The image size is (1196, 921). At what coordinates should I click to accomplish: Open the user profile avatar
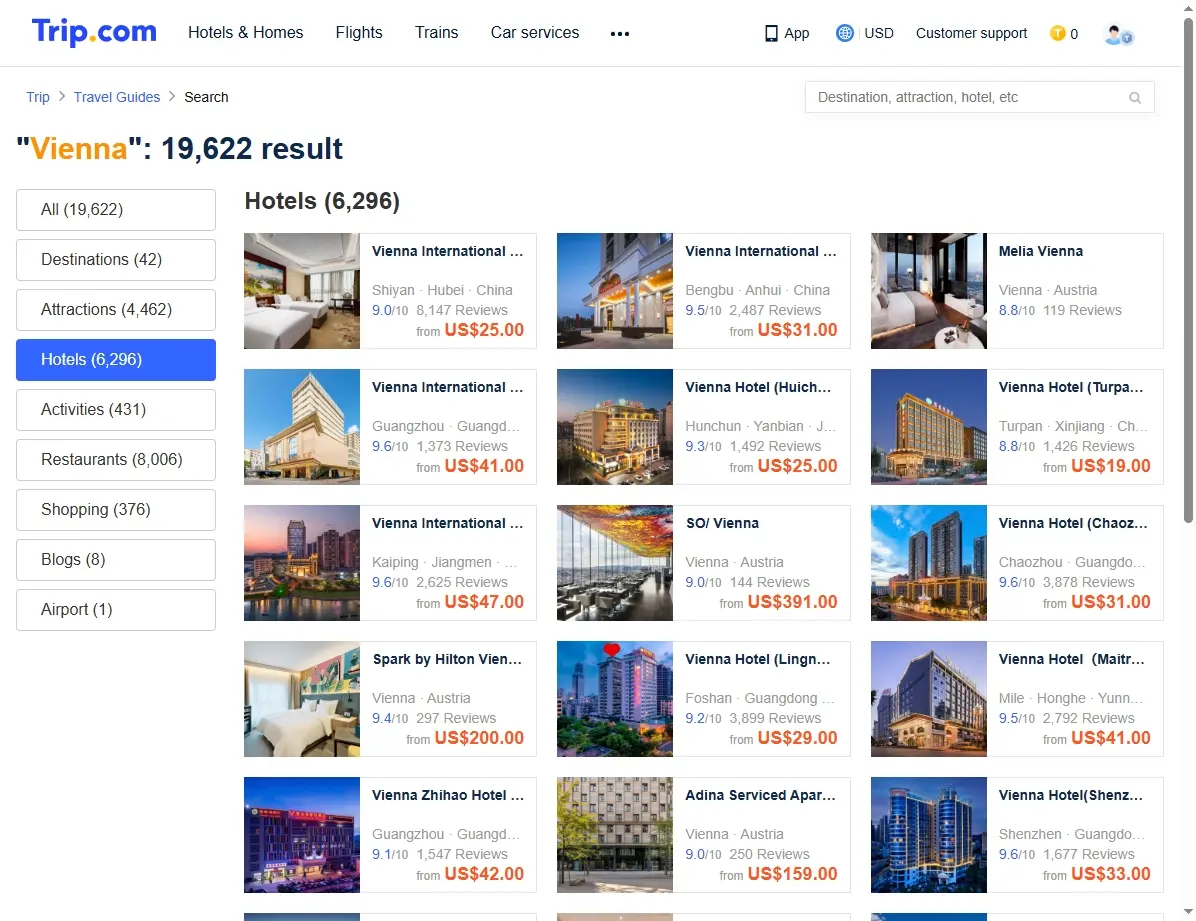point(1118,34)
